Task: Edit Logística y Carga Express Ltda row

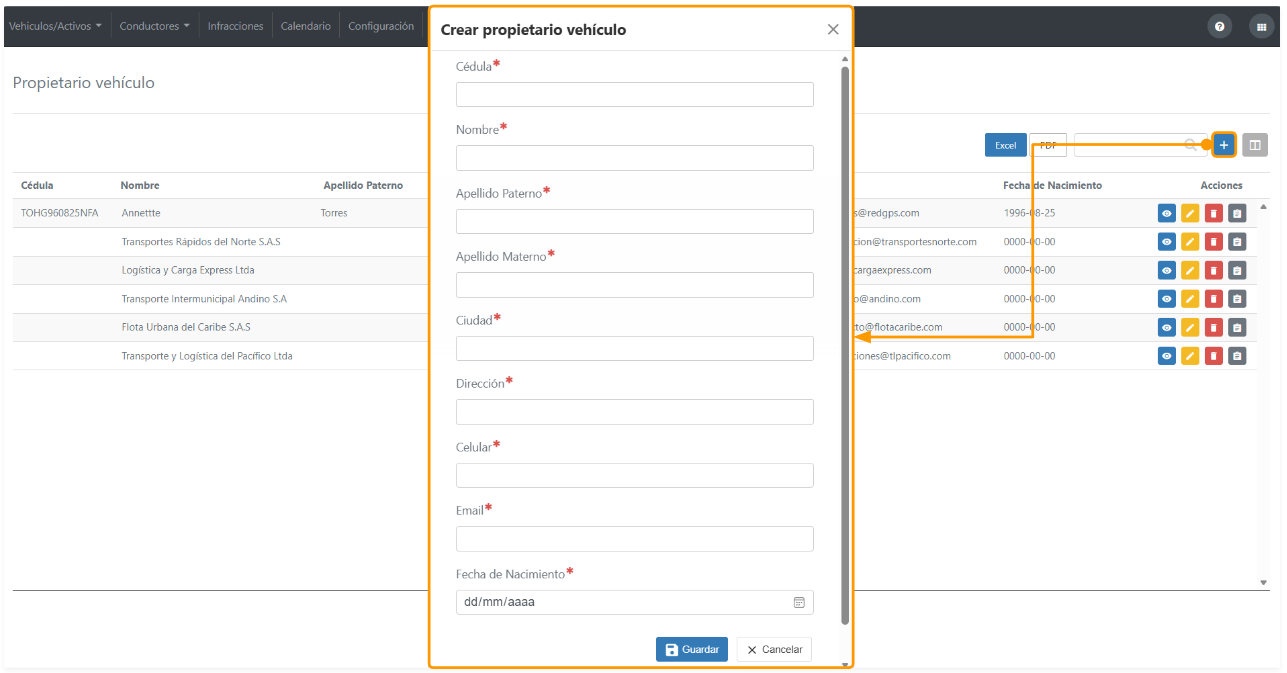Action: click(x=1190, y=270)
